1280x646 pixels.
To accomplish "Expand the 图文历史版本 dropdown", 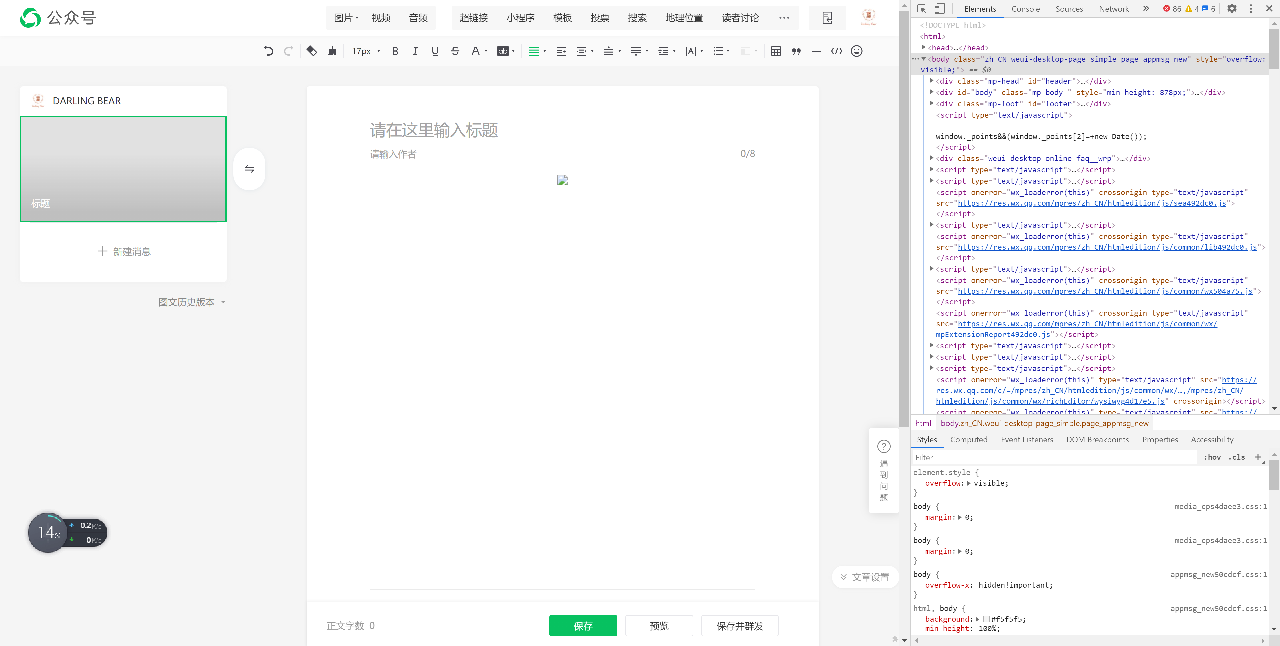I will click(192, 301).
